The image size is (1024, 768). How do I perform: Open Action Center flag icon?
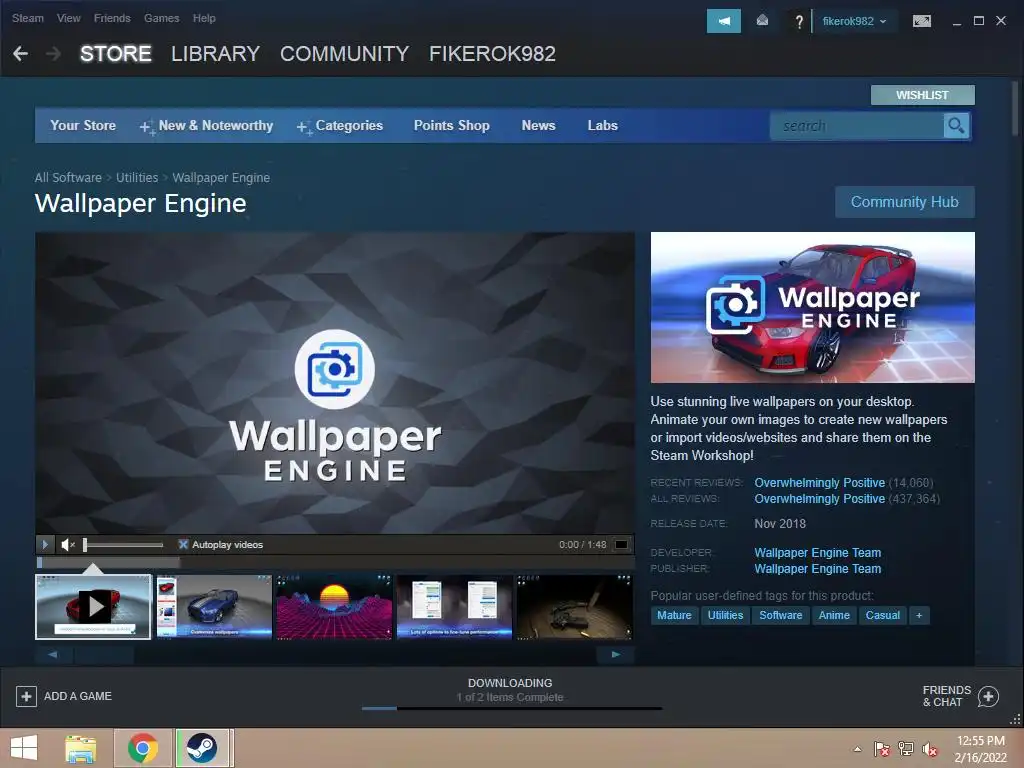click(882, 749)
